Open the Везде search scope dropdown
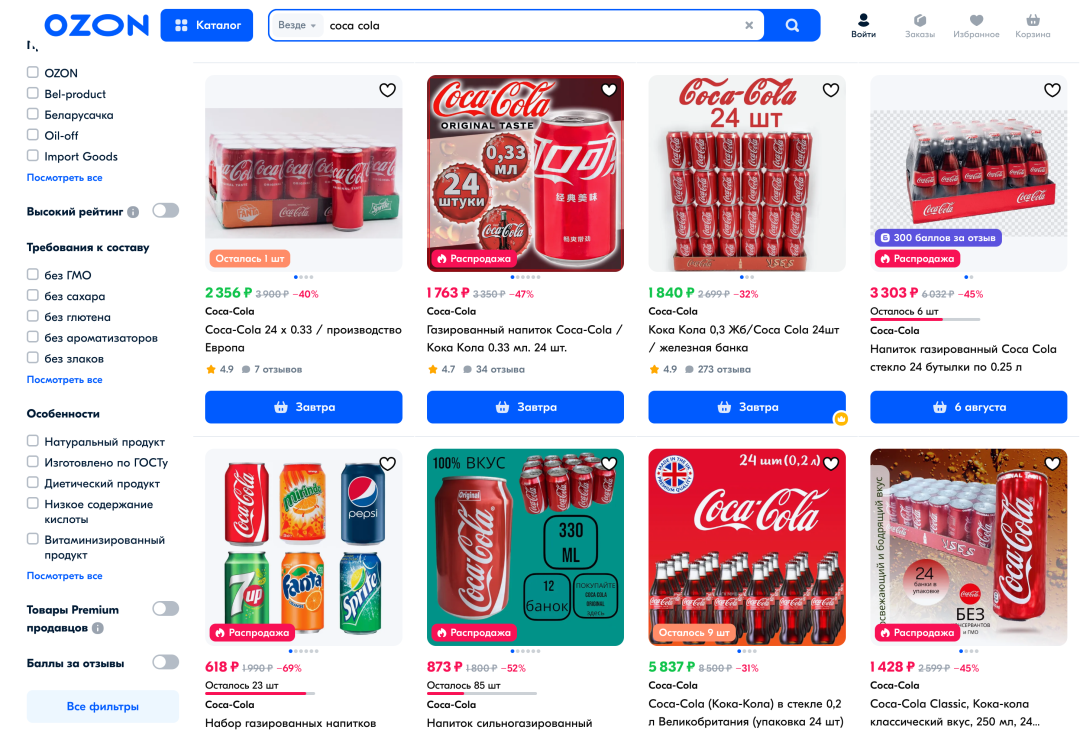 click(x=297, y=26)
